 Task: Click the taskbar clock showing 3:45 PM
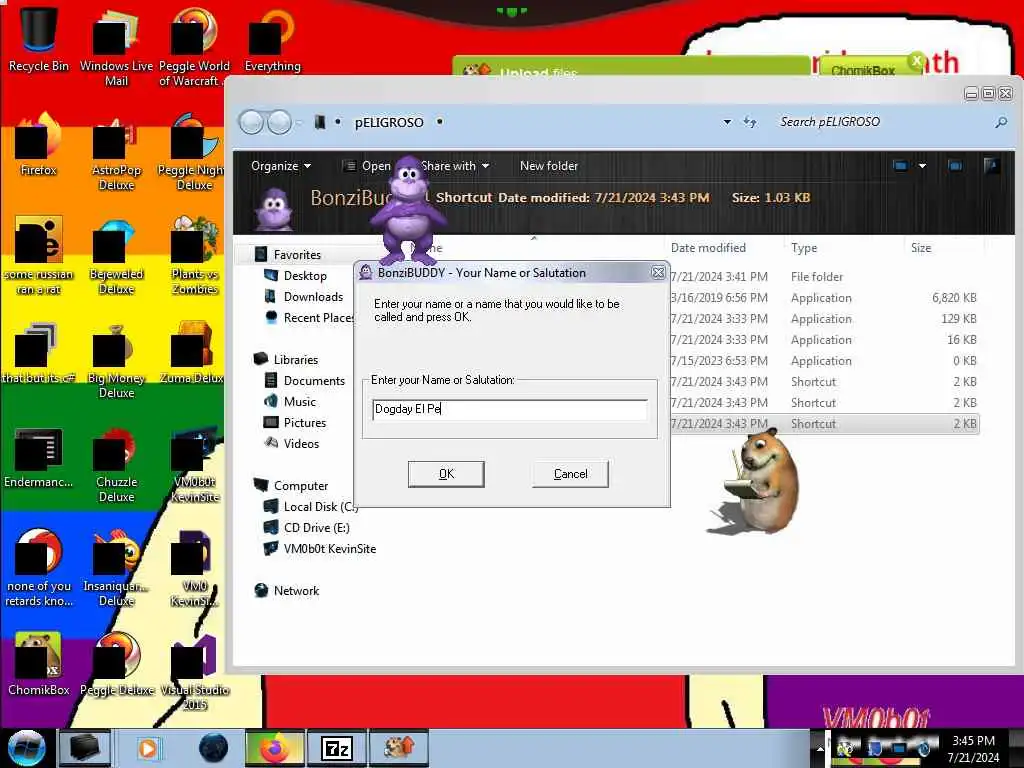click(x=973, y=748)
